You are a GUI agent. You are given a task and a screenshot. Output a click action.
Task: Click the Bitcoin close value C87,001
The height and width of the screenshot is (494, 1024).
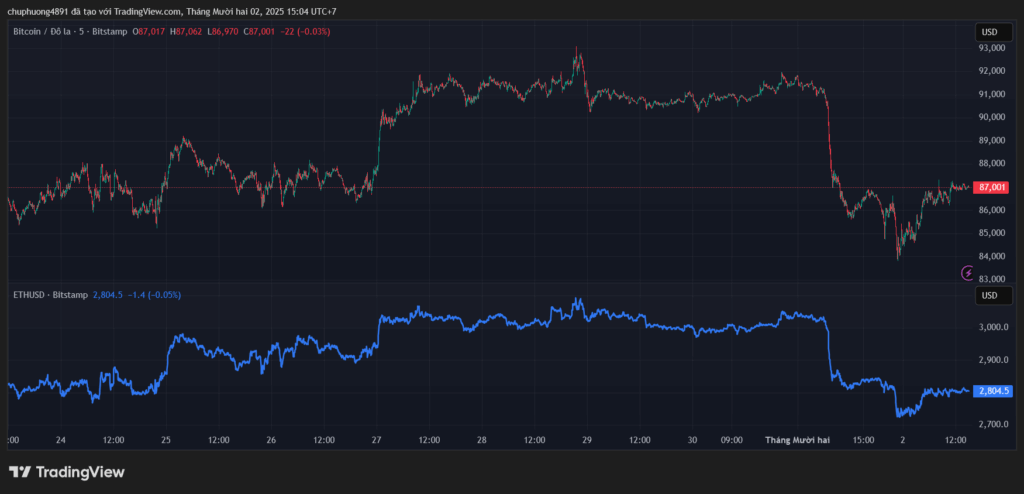[x=260, y=32]
